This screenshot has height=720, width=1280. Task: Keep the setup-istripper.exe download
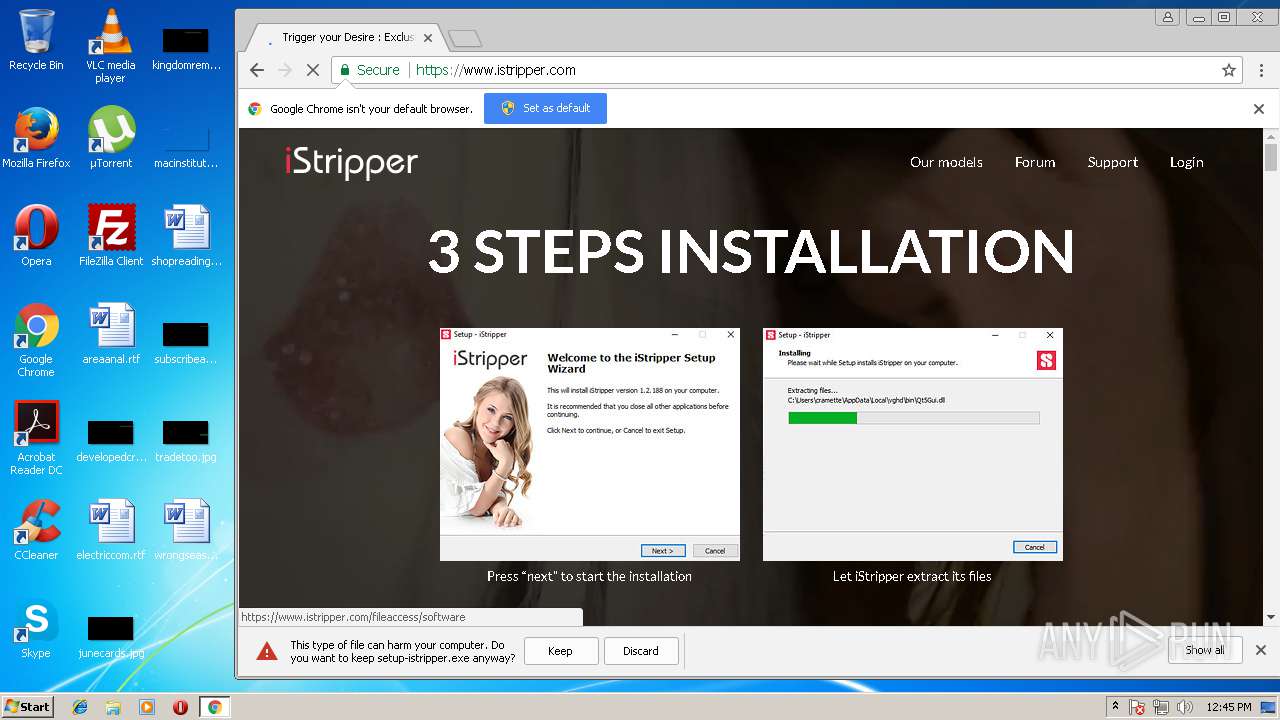561,651
